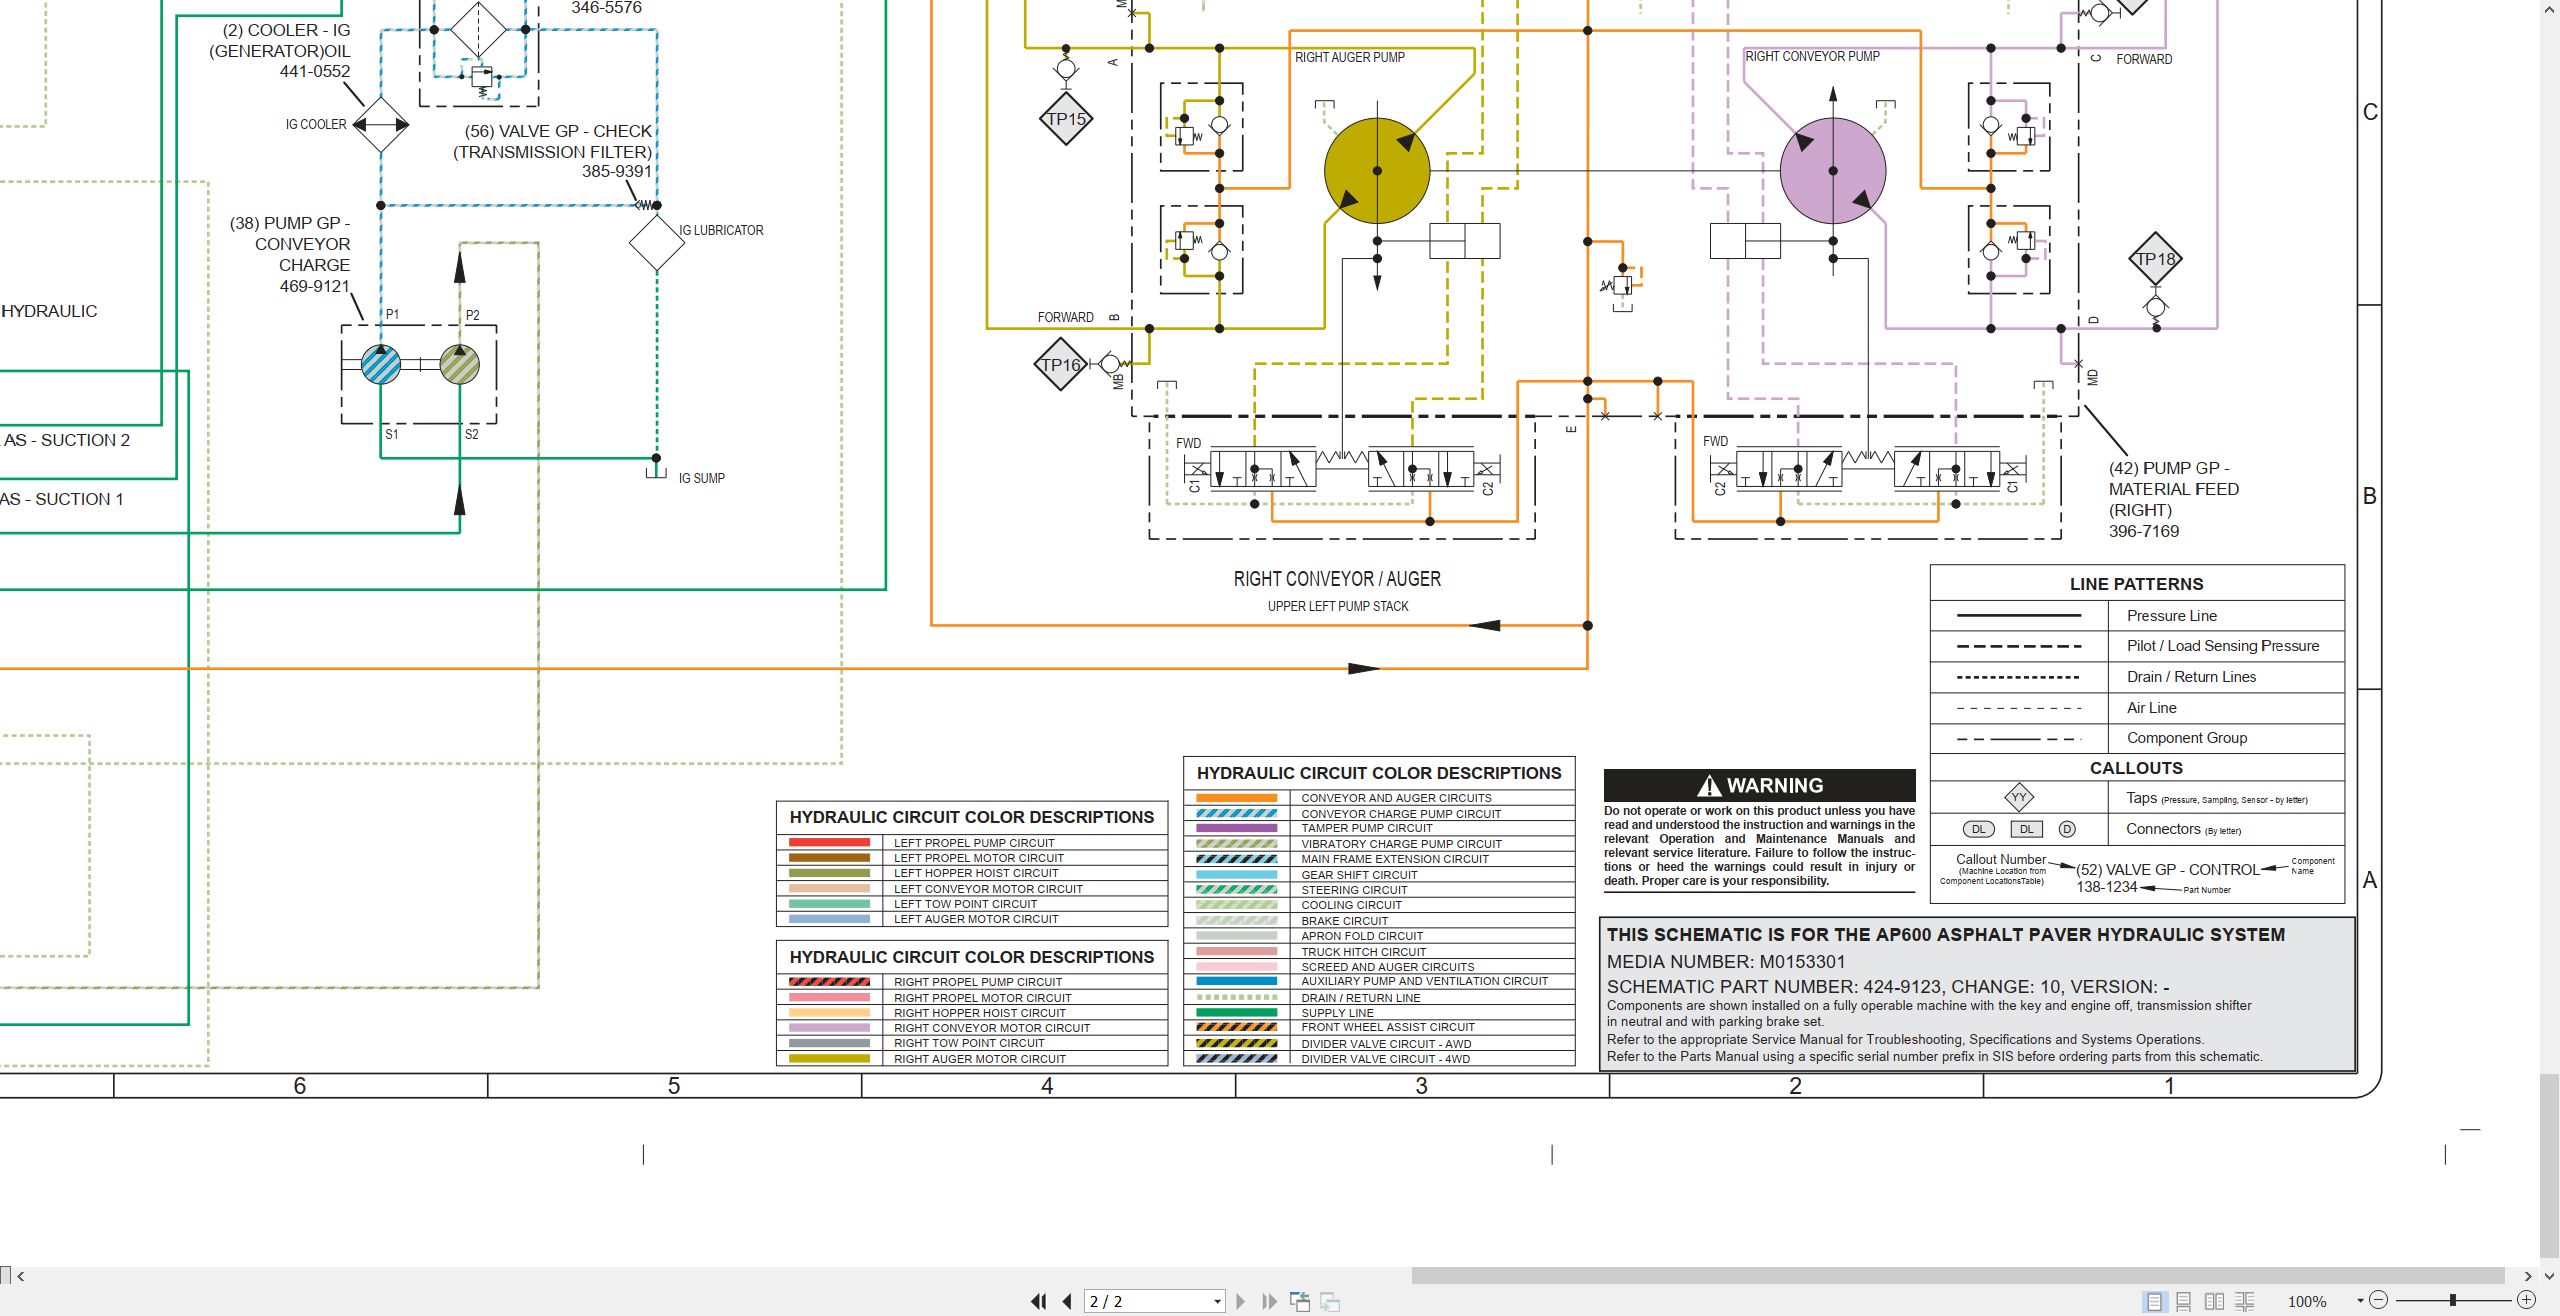Image resolution: width=2560 pixels, height=1316 pixels.
Task: Click the RIGHT CONVEYOR / AUGER title
Action: click(x=1337, y=579)
